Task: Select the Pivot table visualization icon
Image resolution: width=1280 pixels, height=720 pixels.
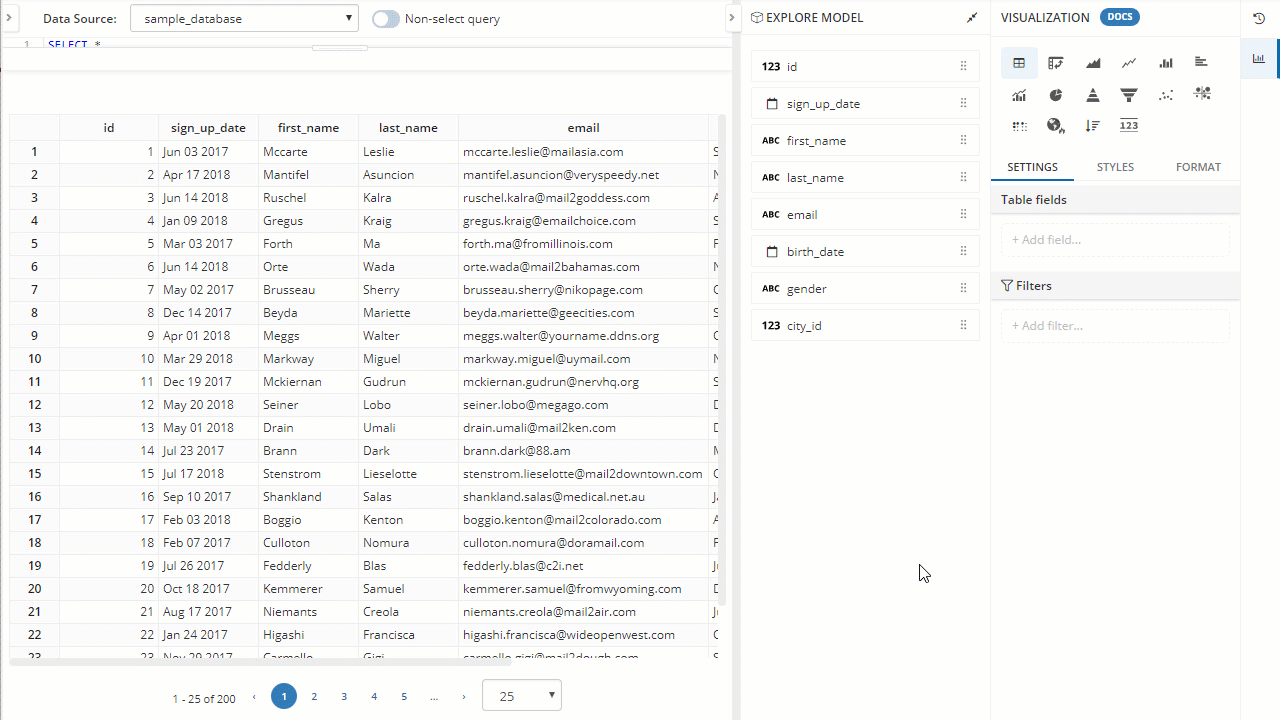Action: point(1056,63)
